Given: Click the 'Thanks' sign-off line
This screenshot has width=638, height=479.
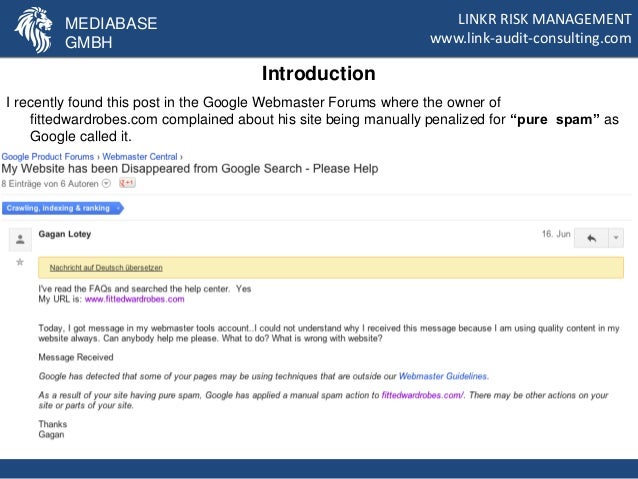Looking at the screenshot, I should (x=52, y=424).
